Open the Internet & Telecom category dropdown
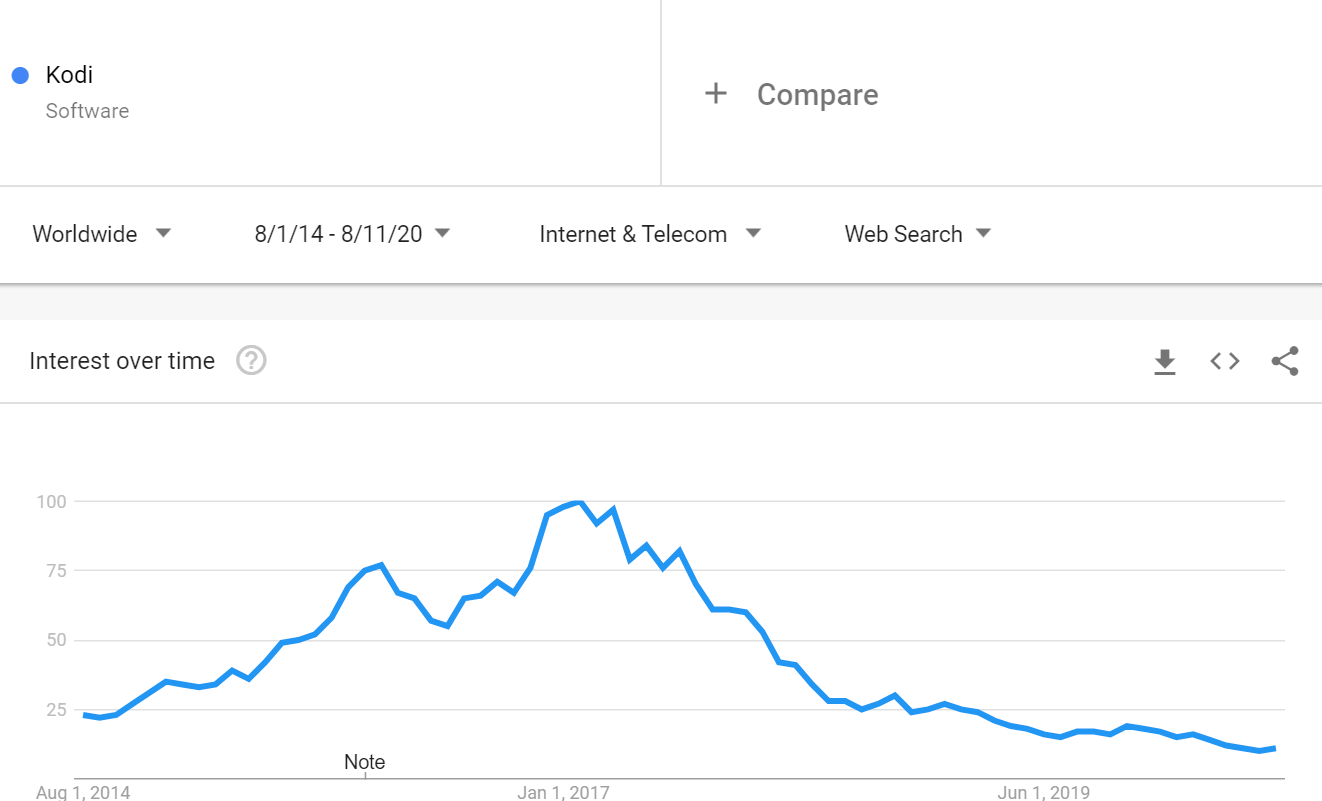 (x=650, y=234)
